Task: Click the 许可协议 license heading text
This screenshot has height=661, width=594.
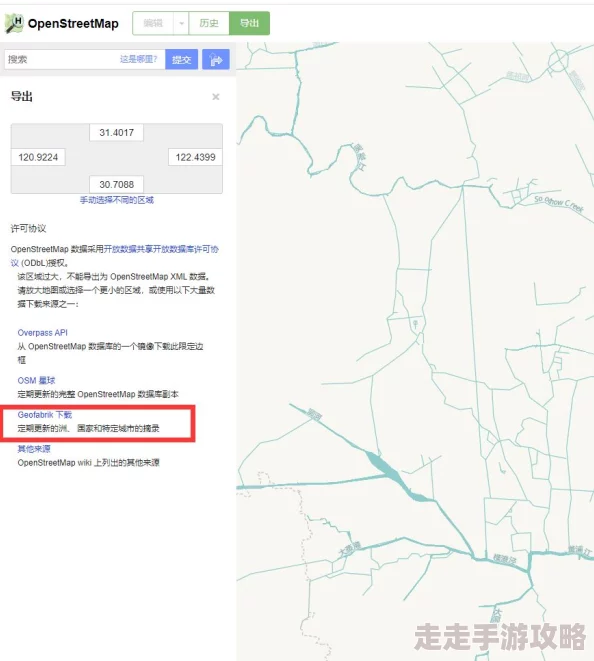Action: (x=28, y=228)
